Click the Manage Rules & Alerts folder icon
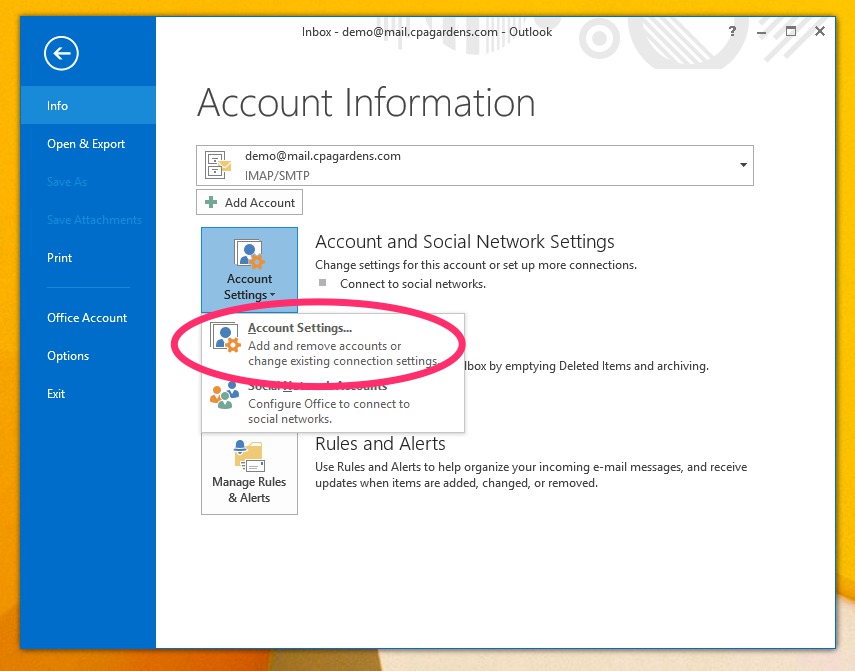Viewport: 855px width, 671px height. click(249, 456)
